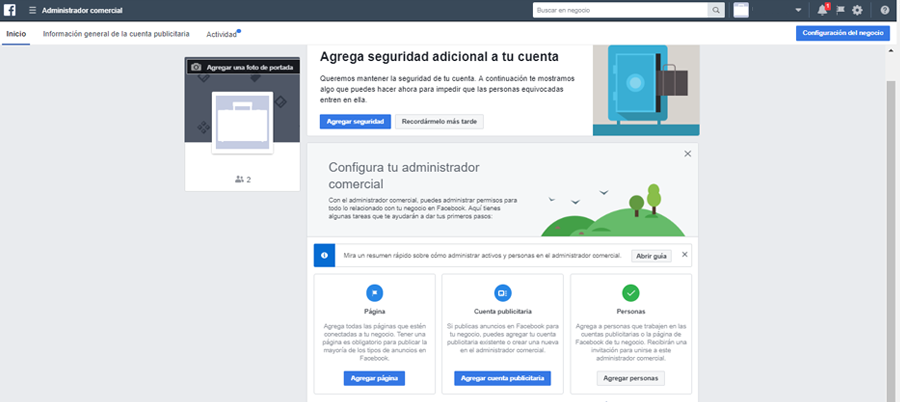Click the Cuenta publicitaria icon
This screenshot has height=402, width=900.
coord(502,293)
